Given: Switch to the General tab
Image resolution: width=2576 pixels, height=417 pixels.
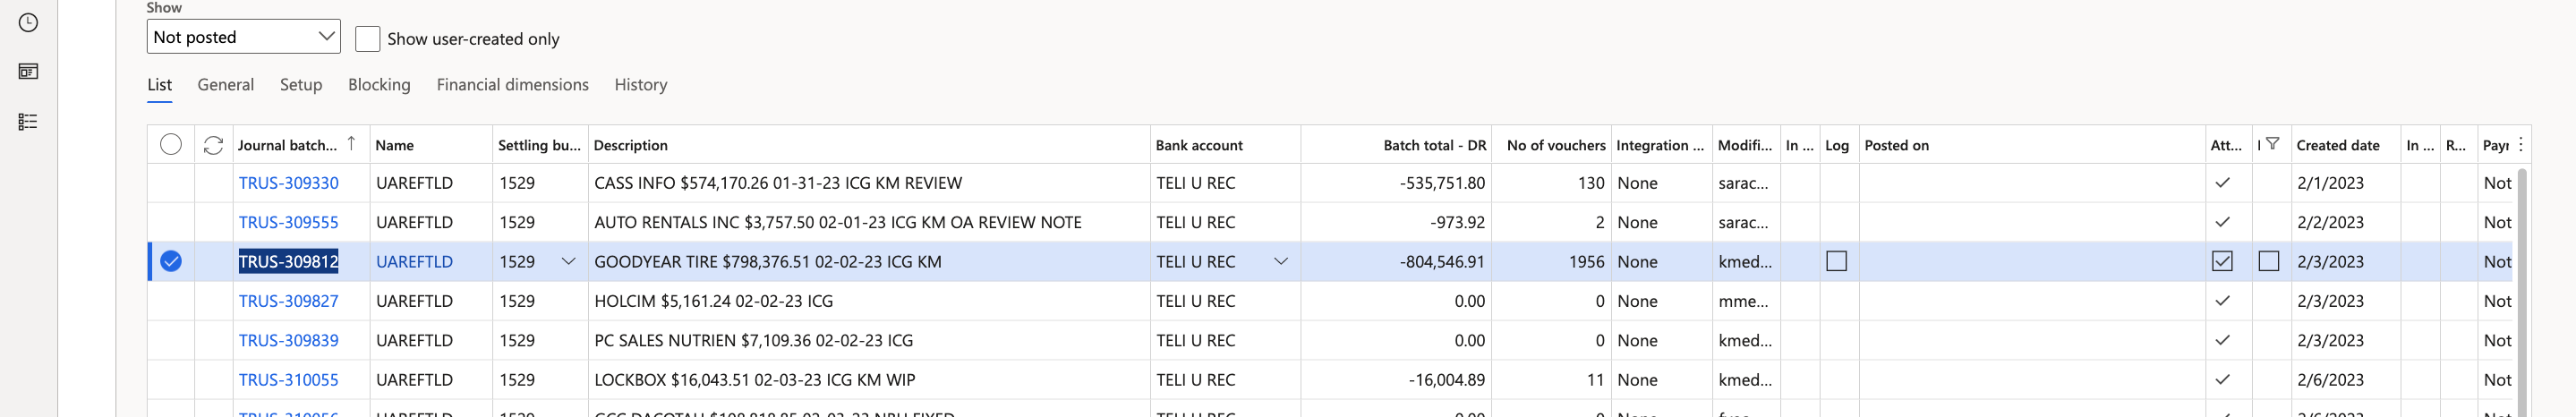Looking at the screenshot, I should [x=225, y=85].
